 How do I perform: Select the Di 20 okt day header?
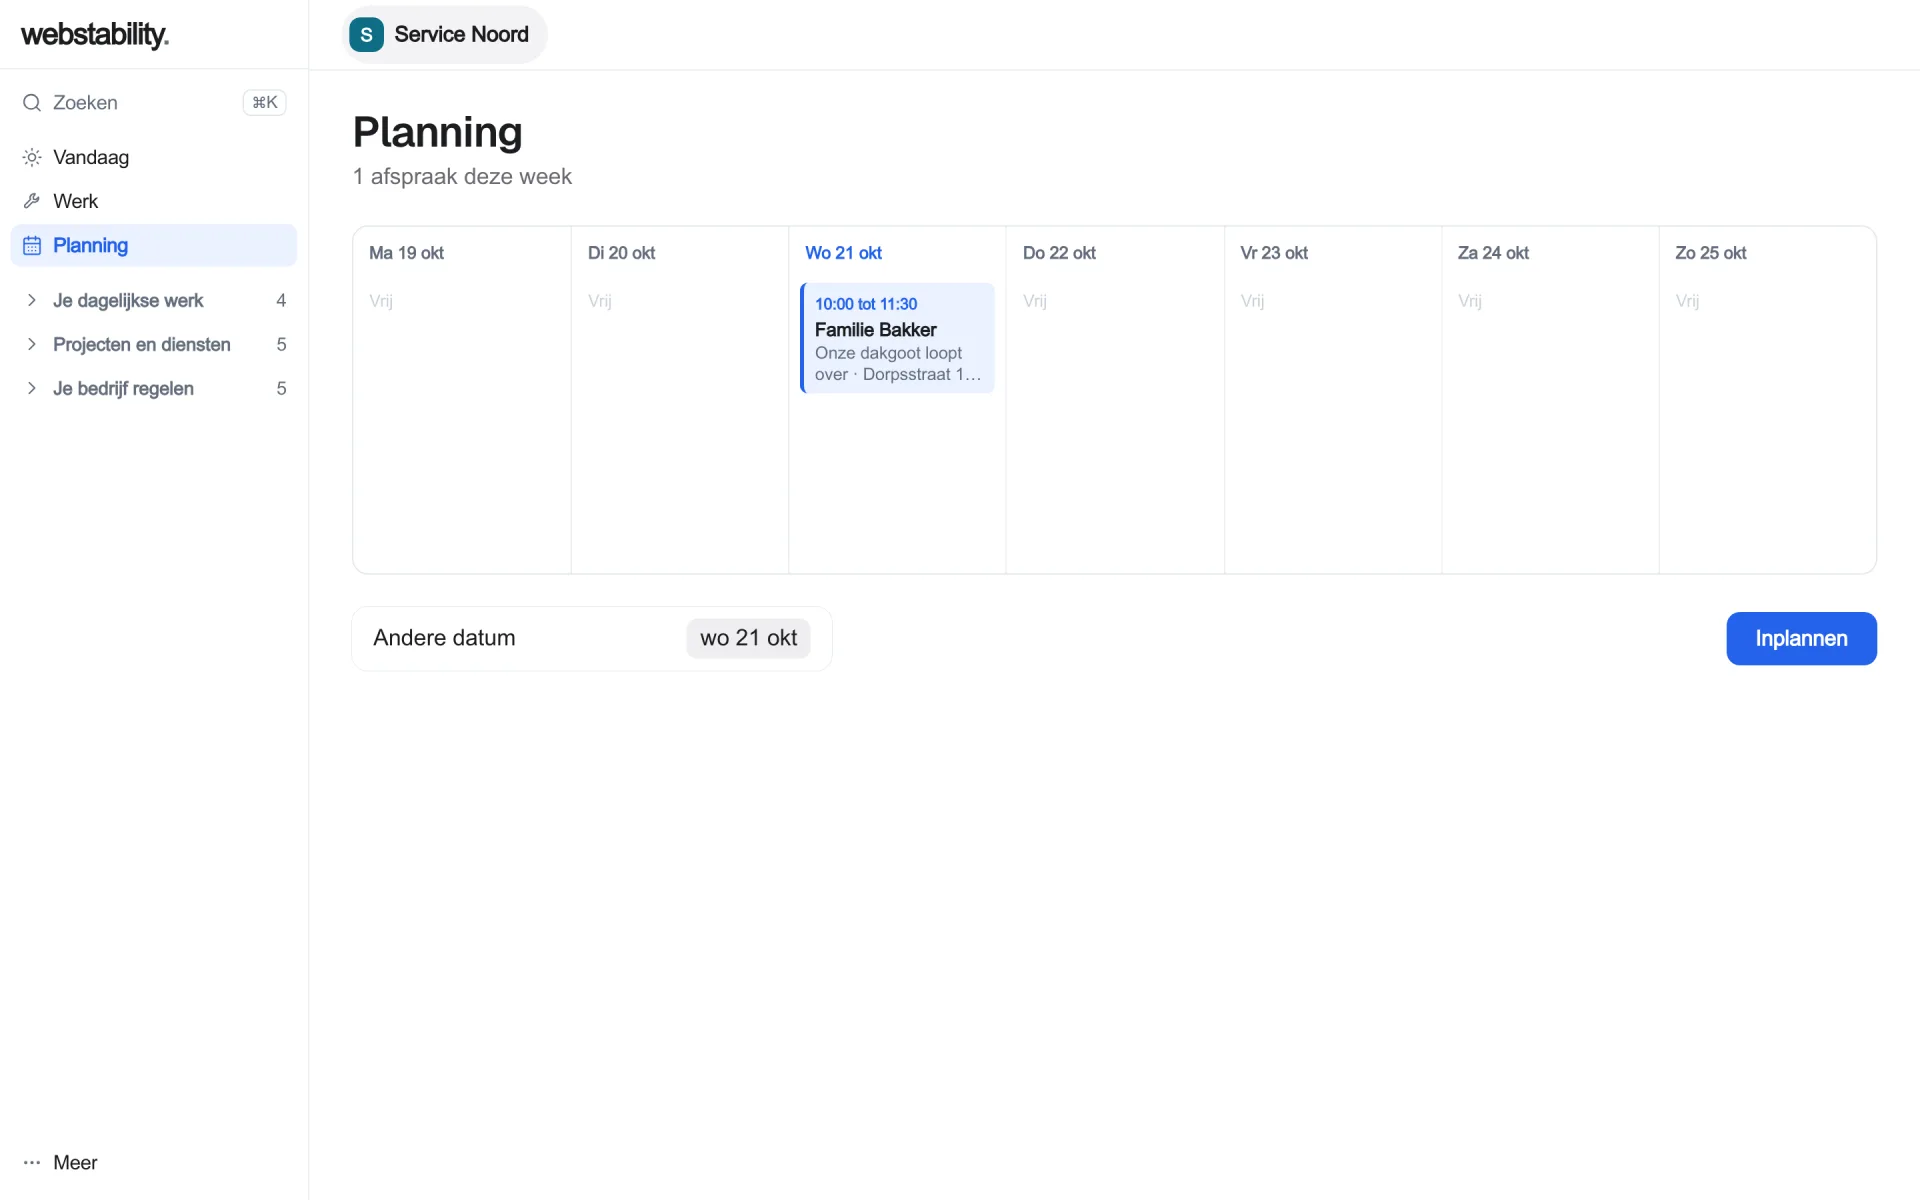(621, 253)
